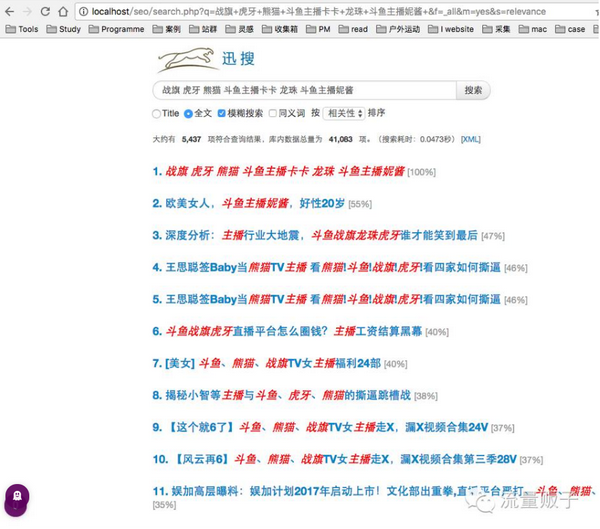This screenshot has width=600, height=529.
Task: Enable the 同义词 checkbox
Action: pyautogui.click(x=273, y=113)
